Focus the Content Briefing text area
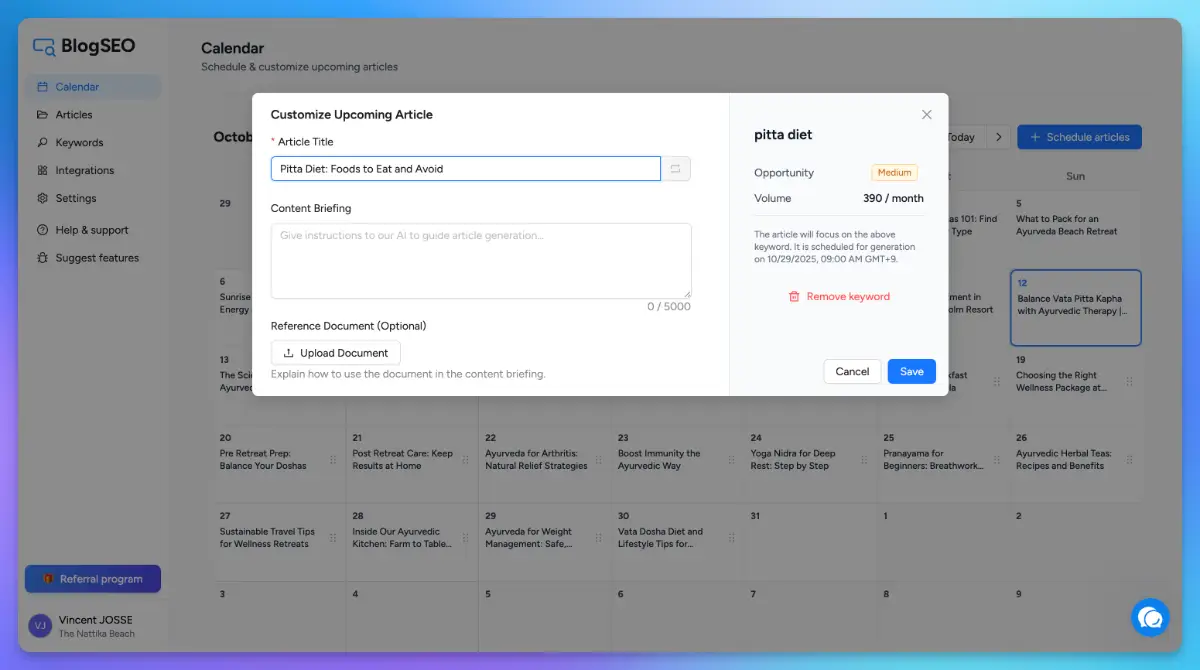The width and height of the screenshot is (1200, 670). [480, 260]
